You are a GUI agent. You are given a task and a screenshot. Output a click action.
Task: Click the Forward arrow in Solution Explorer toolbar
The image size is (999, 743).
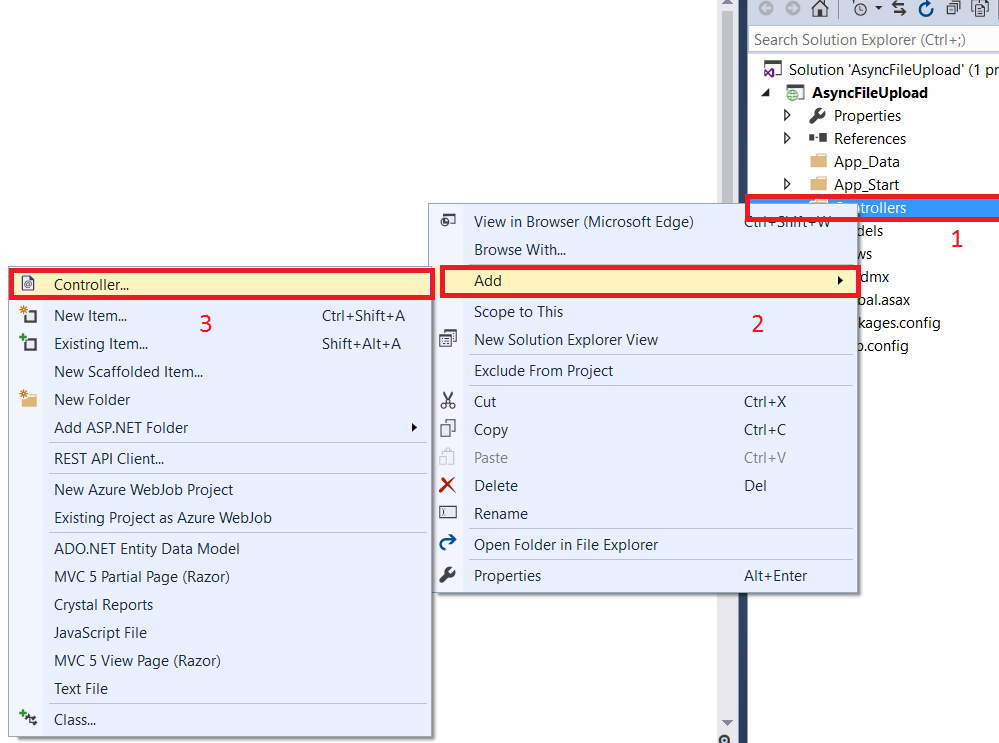point(793,8)
